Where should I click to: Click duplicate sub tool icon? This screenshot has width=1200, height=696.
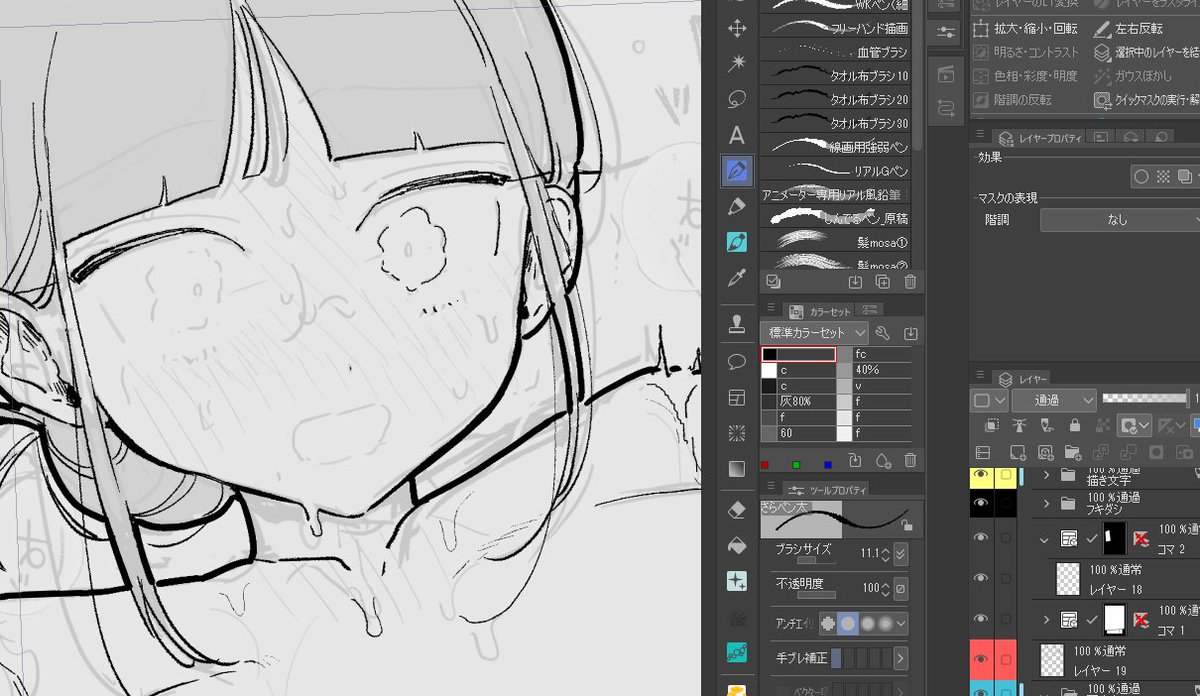pyautogui.click(x=883, y=283)
